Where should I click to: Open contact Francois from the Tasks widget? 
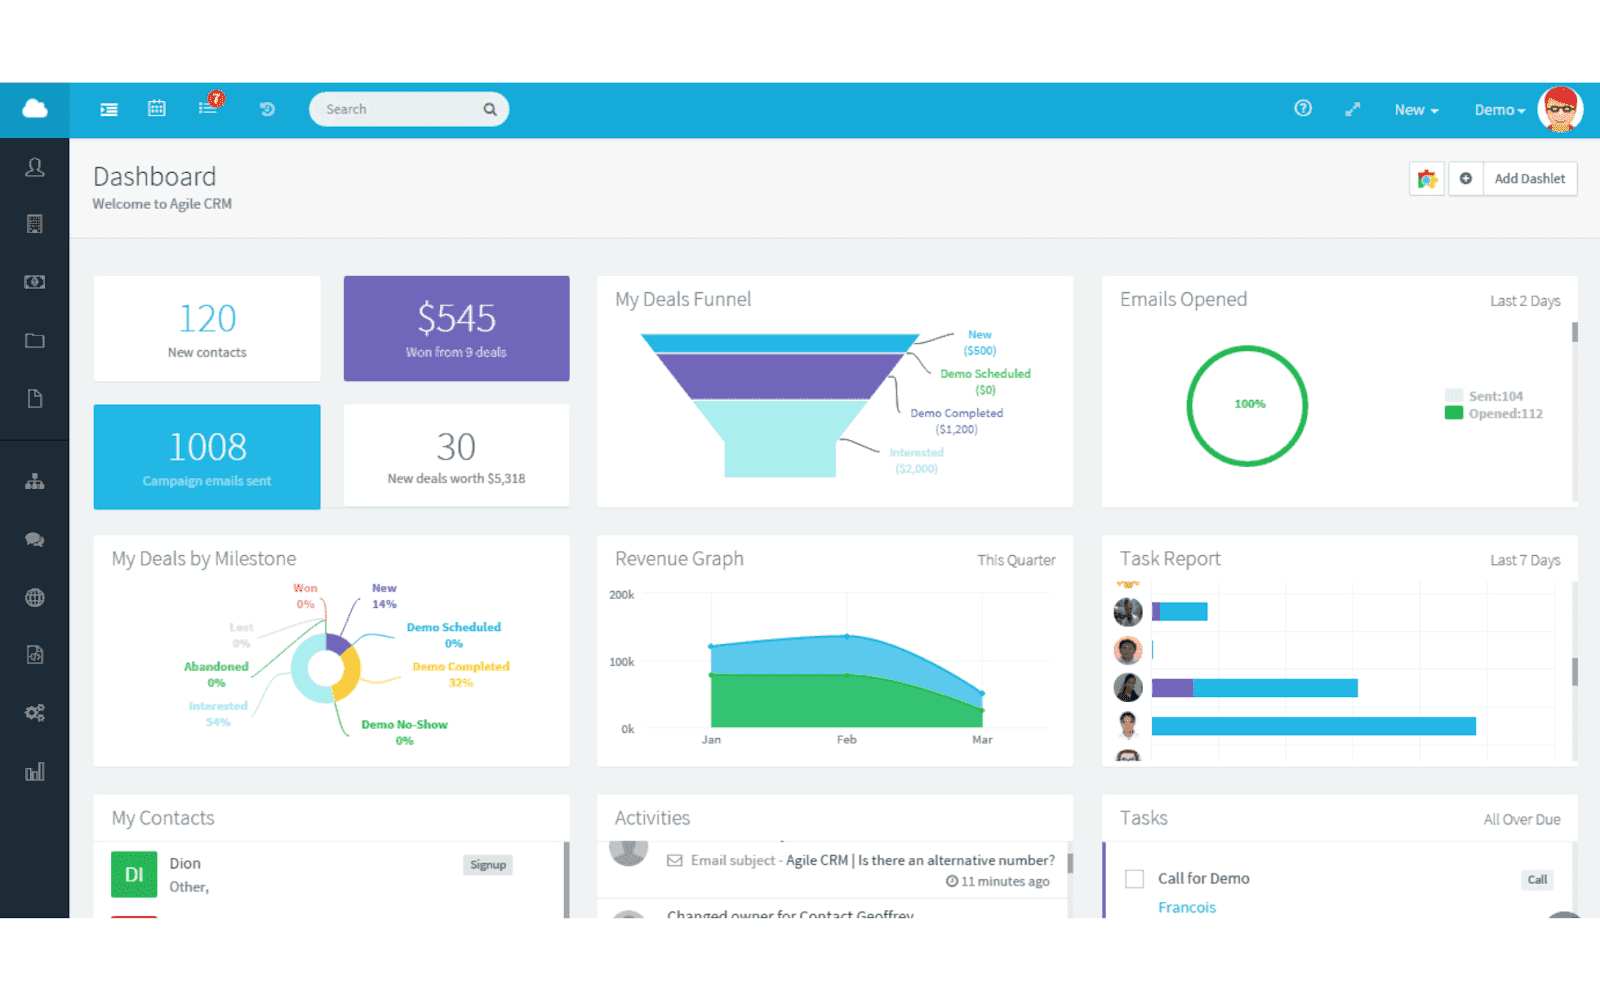(x=1187, y=907)
